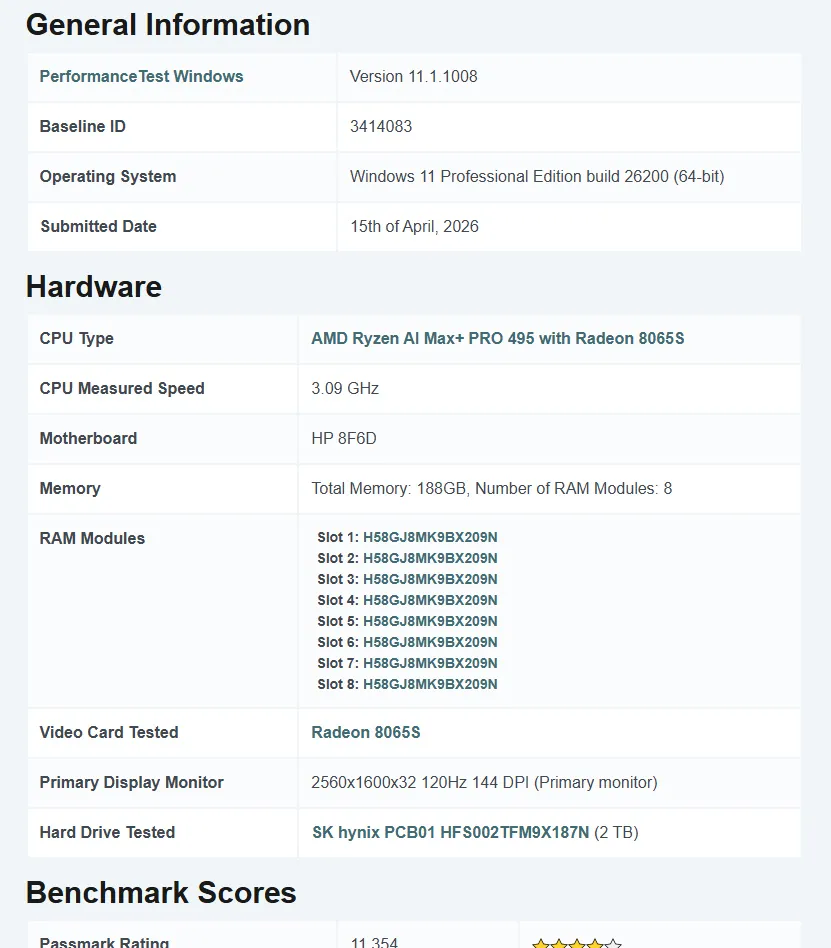The width and height of the screenshot is (831, 948).
Task: Click the General Information heading
Action: [168, 25]
